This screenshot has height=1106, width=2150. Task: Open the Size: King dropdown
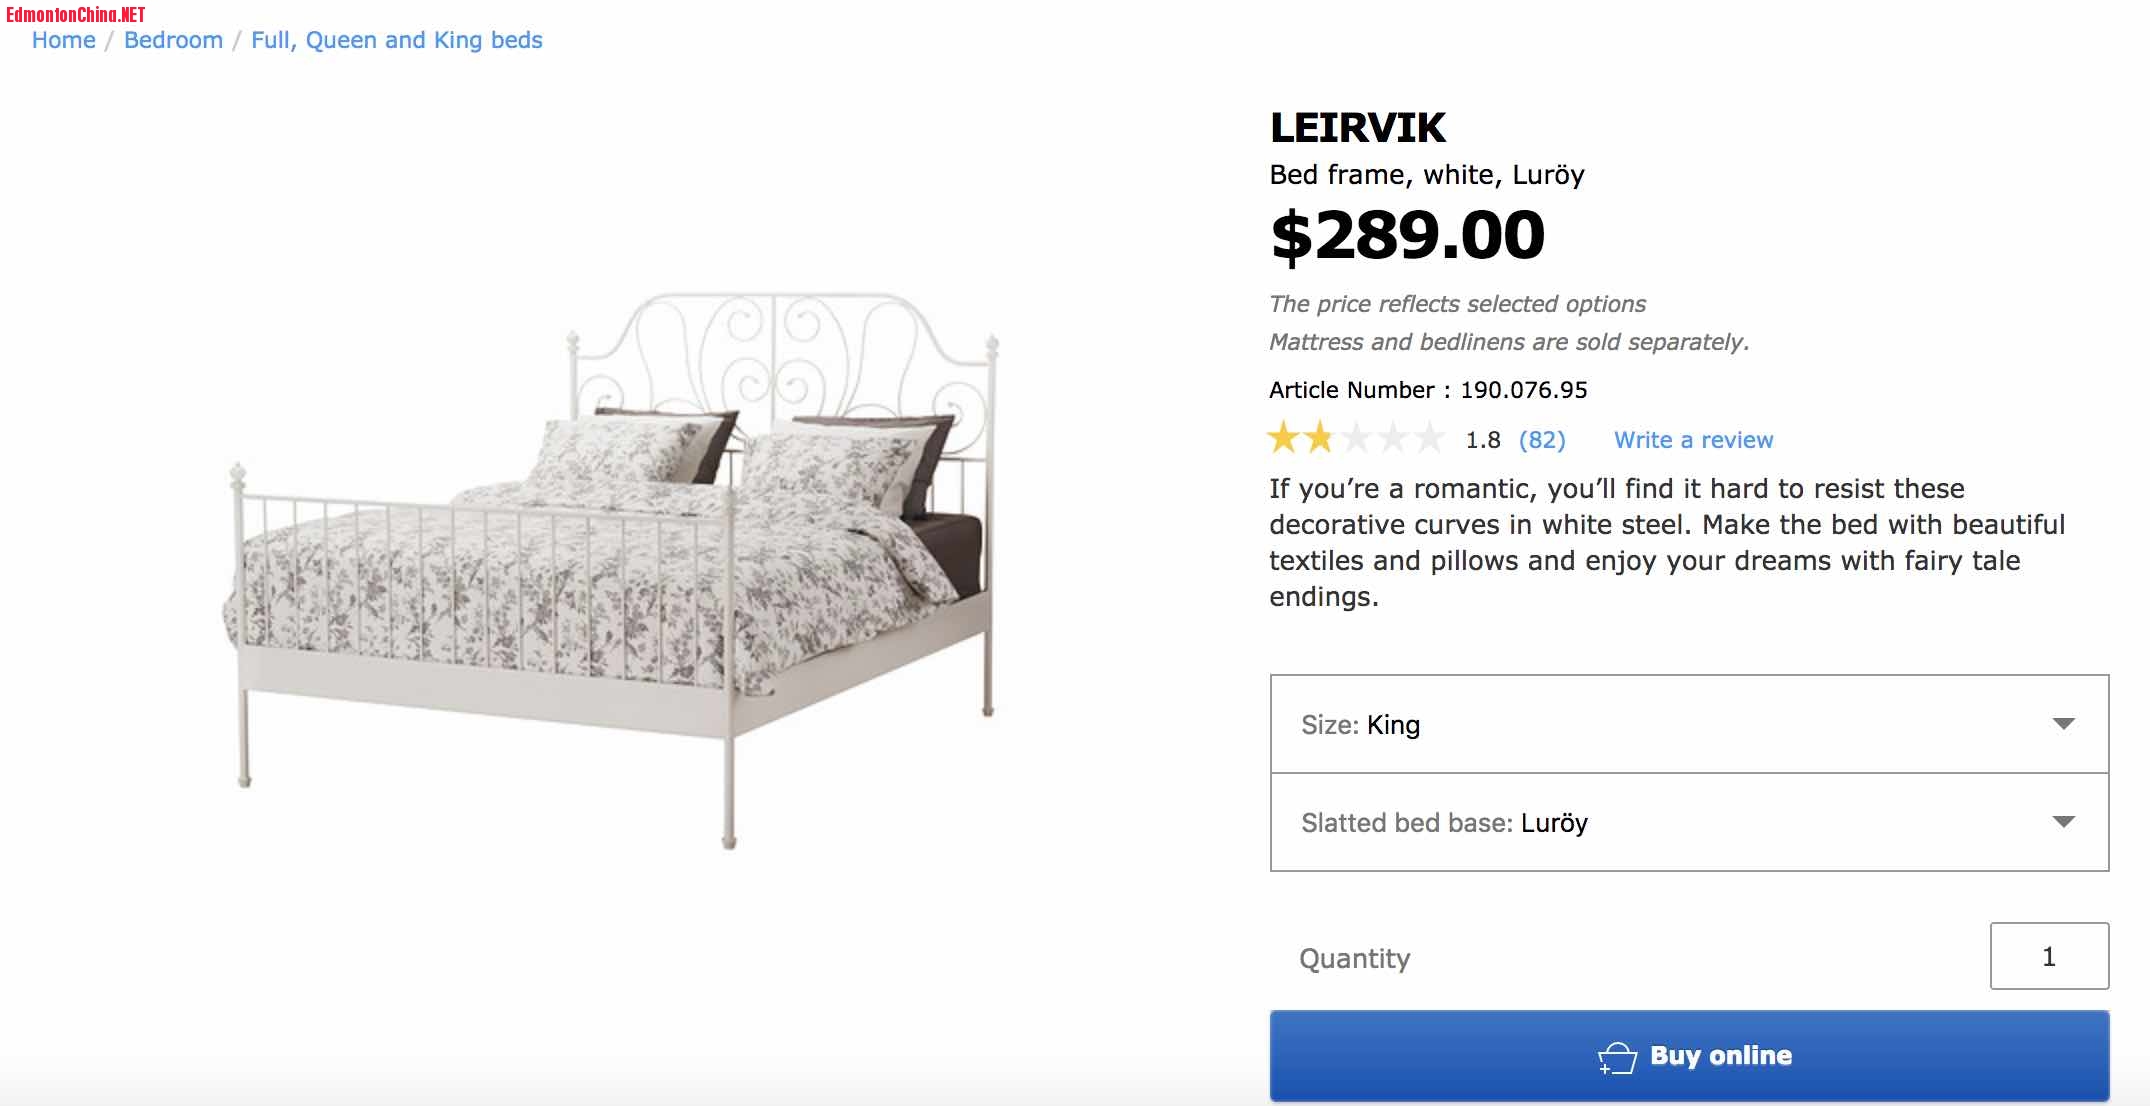click(1689, 724)
